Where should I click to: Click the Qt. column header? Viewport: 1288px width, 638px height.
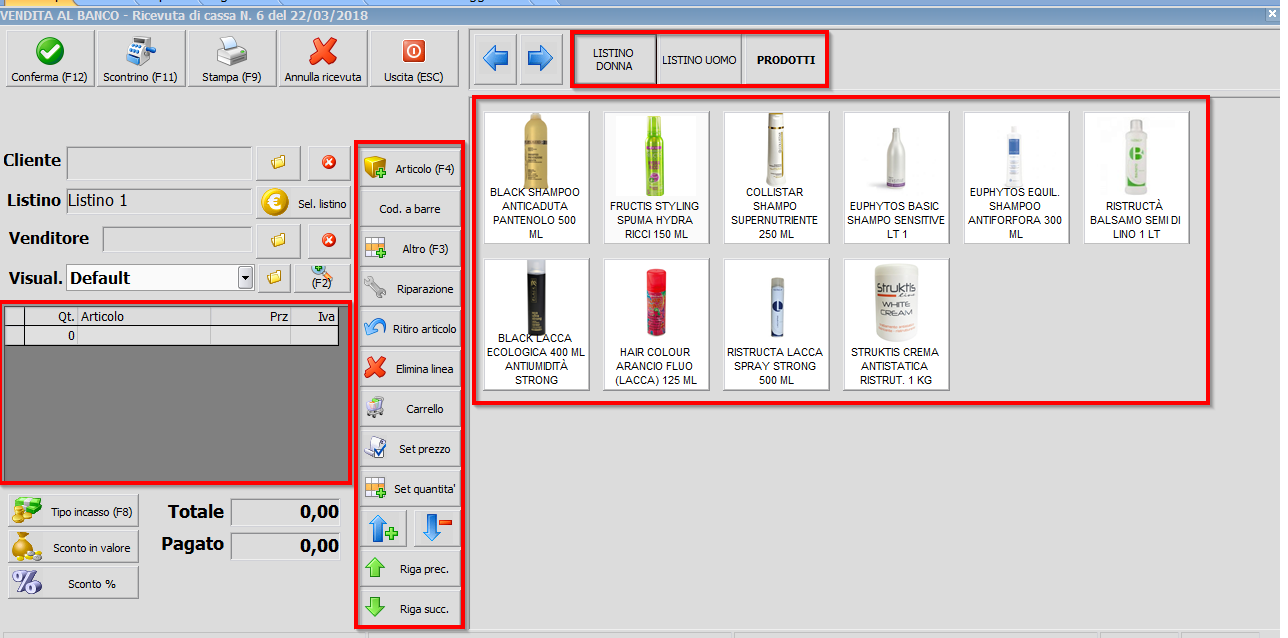pyautogui.click(x=51, y=316)
